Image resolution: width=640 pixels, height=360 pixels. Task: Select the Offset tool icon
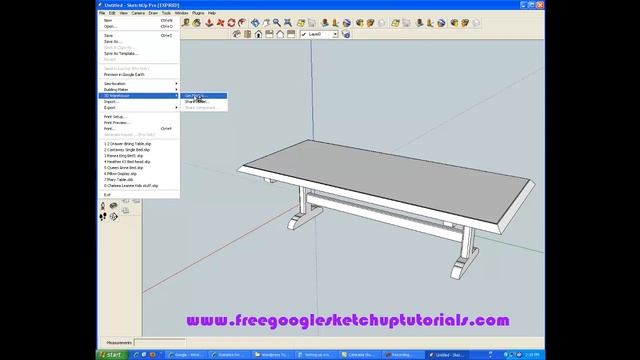pos(242,23)
